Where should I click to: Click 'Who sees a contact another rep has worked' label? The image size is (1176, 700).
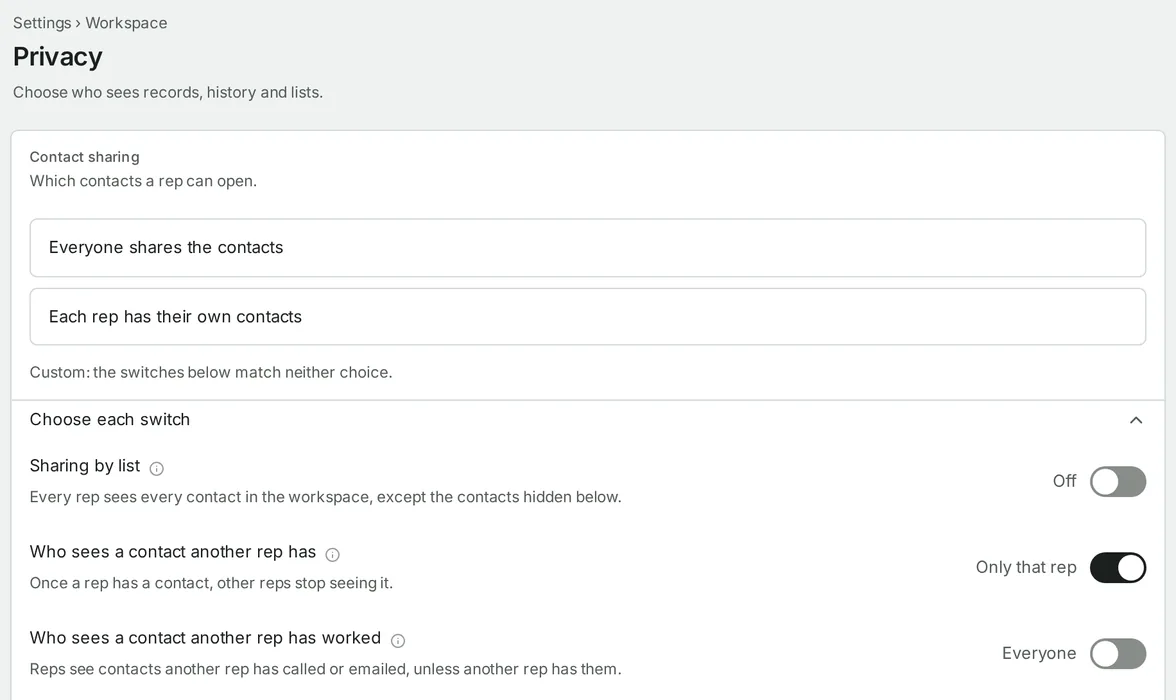(x=206, y=638)
